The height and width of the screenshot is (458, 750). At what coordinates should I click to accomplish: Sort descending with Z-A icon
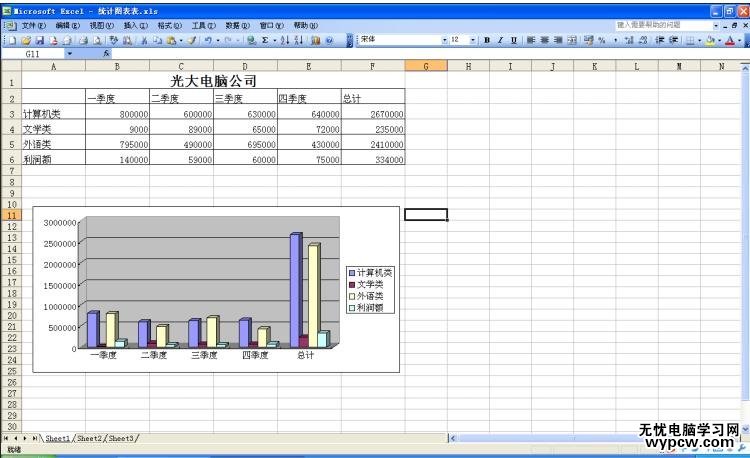pyautogui.click(x=299, y=41)
